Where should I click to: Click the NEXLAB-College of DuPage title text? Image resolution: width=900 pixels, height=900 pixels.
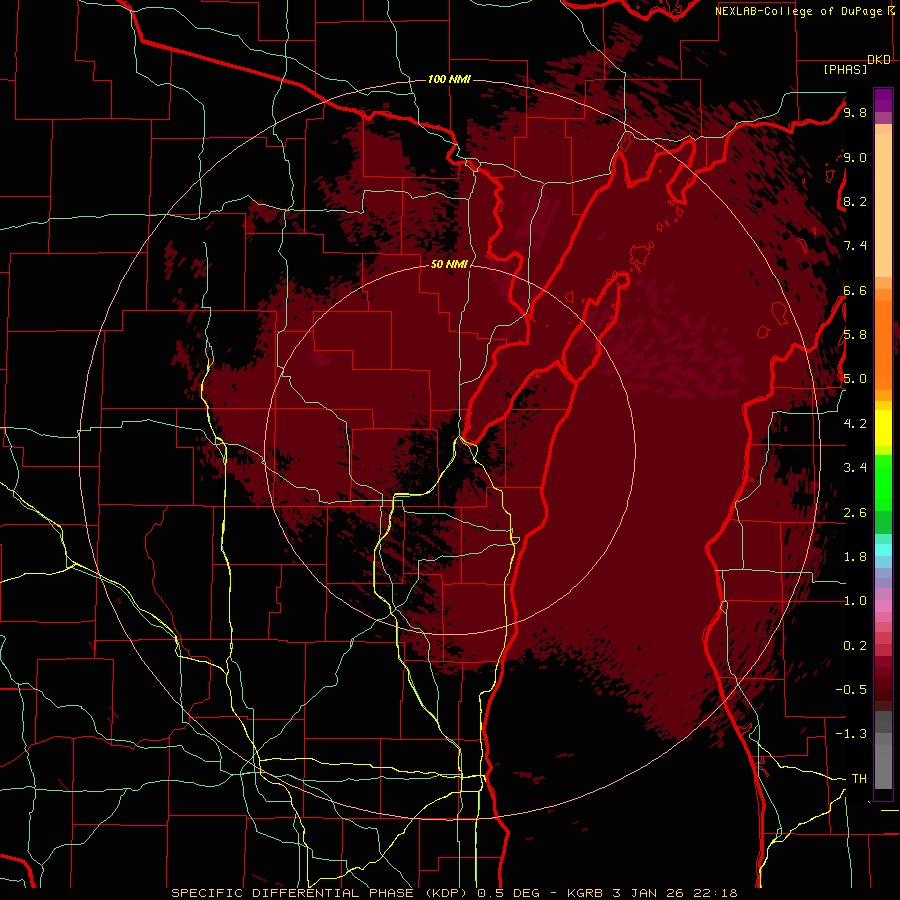pyautogui.click(x=798, y=11)
